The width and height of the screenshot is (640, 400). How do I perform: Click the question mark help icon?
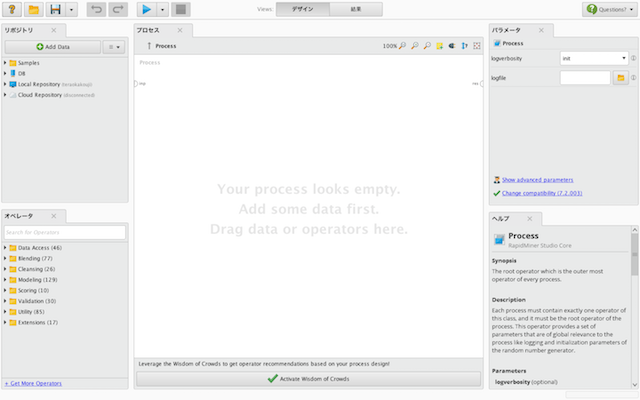pos(12,9)
